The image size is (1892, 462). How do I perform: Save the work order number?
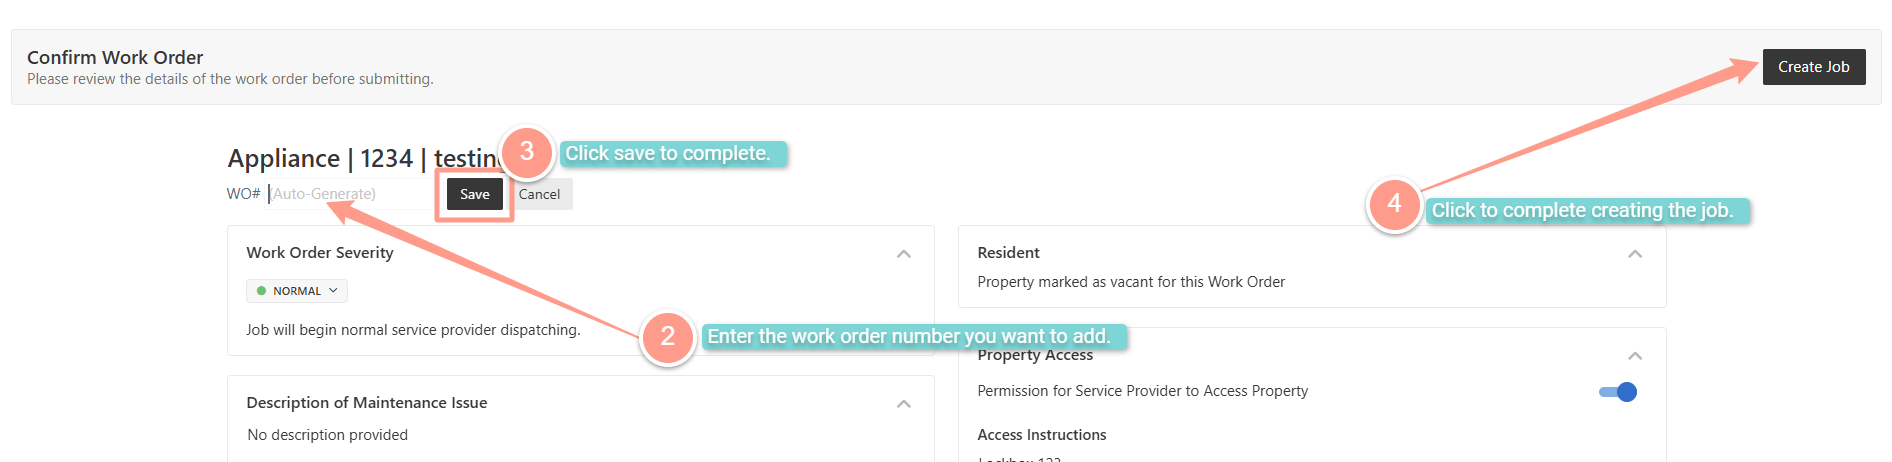[x=475, y=194]
